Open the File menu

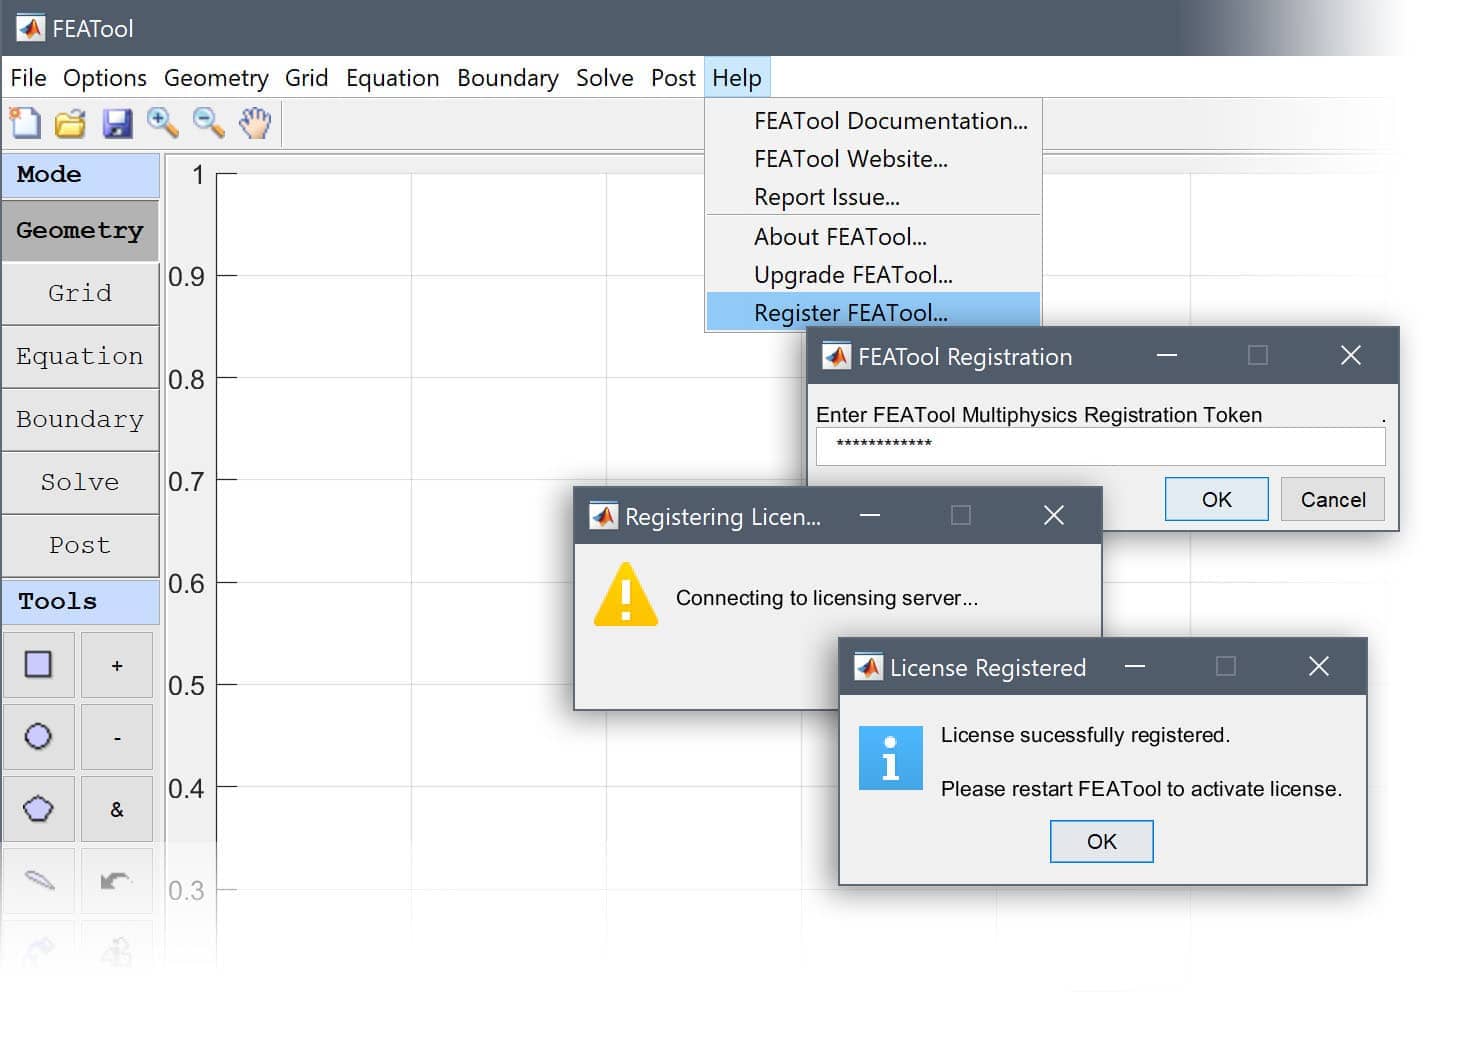click(28, 78)
